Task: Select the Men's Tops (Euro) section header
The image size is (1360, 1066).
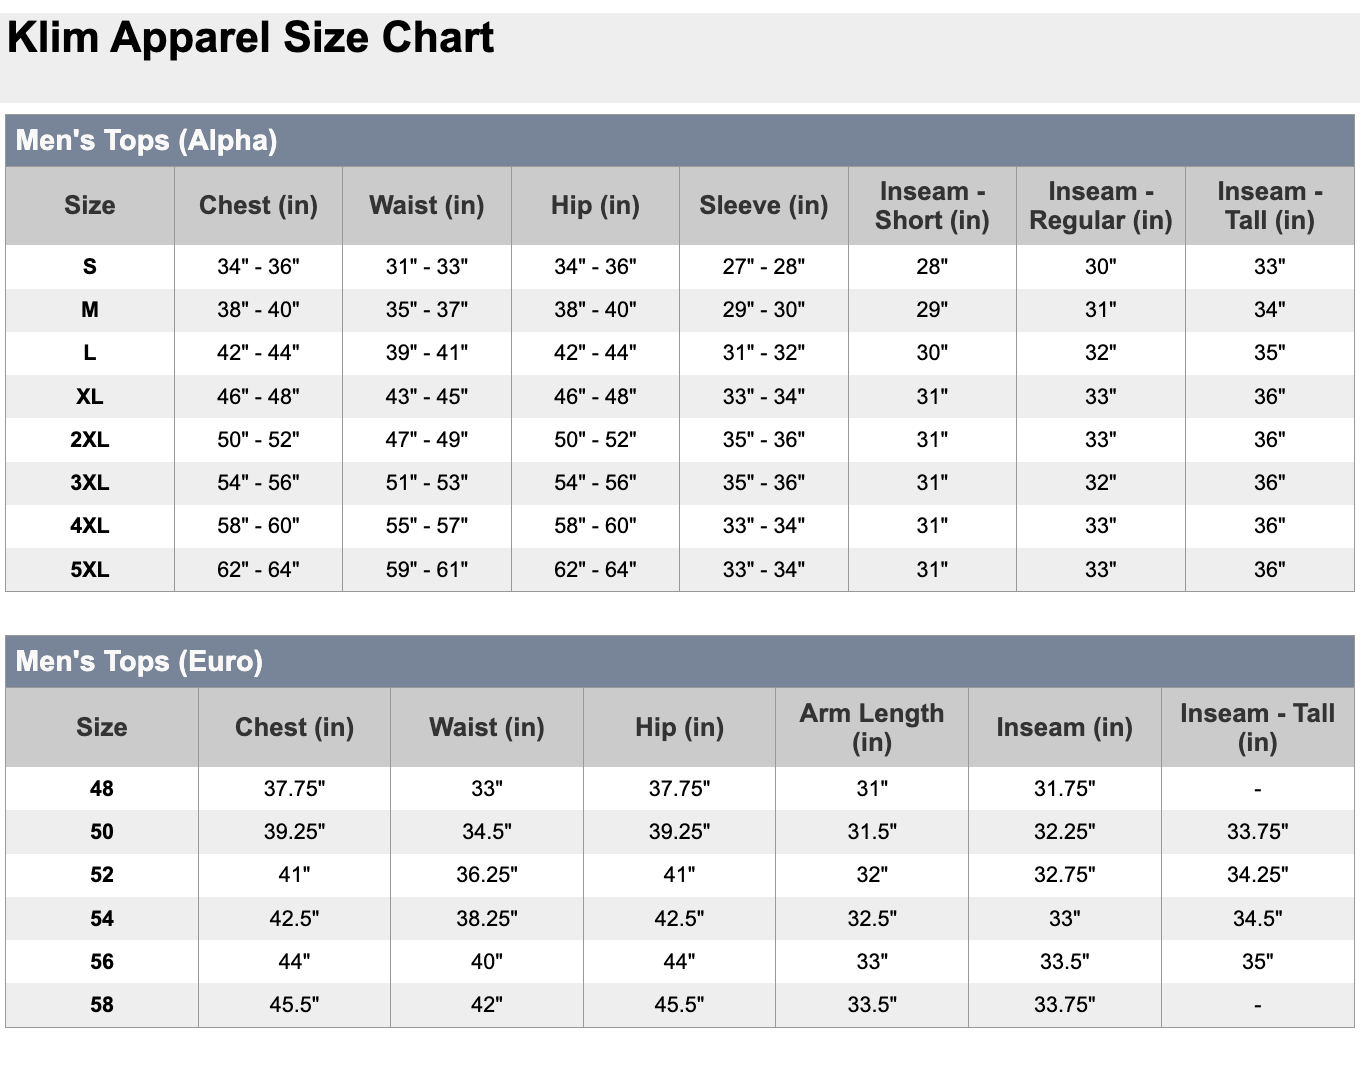Action: coord(139,661)
